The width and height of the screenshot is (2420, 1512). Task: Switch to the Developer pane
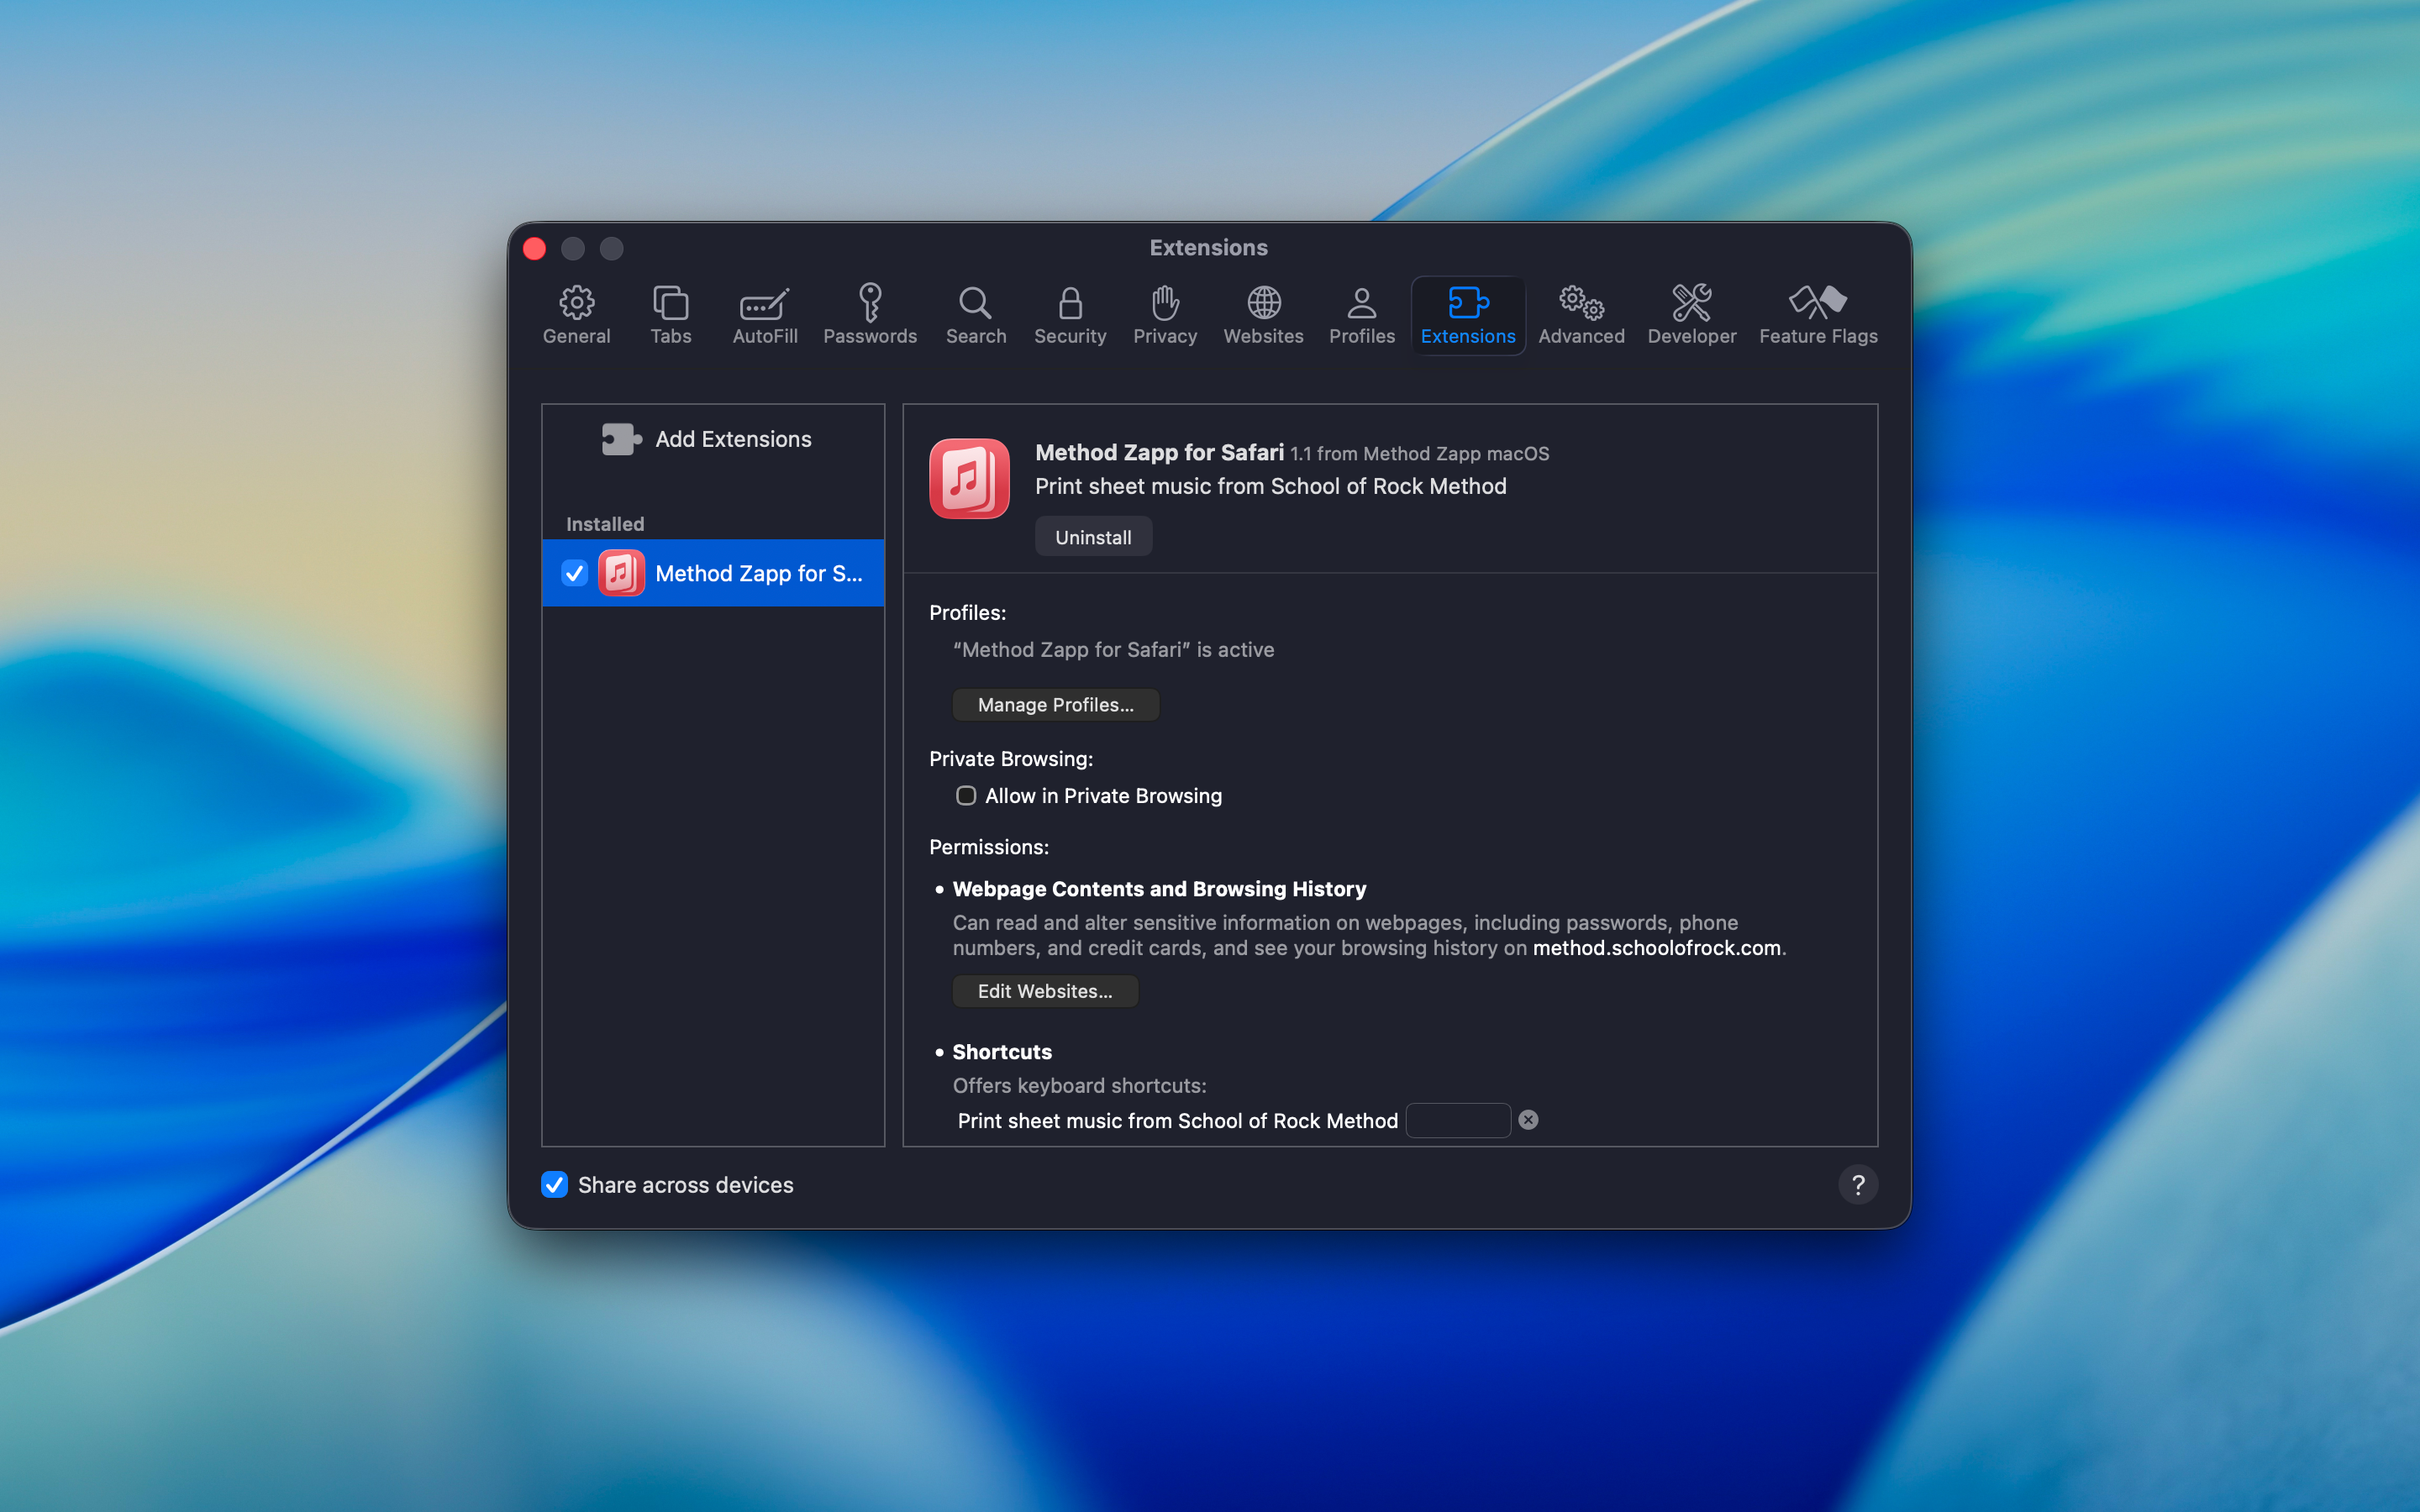click(x=1691, y=315)
